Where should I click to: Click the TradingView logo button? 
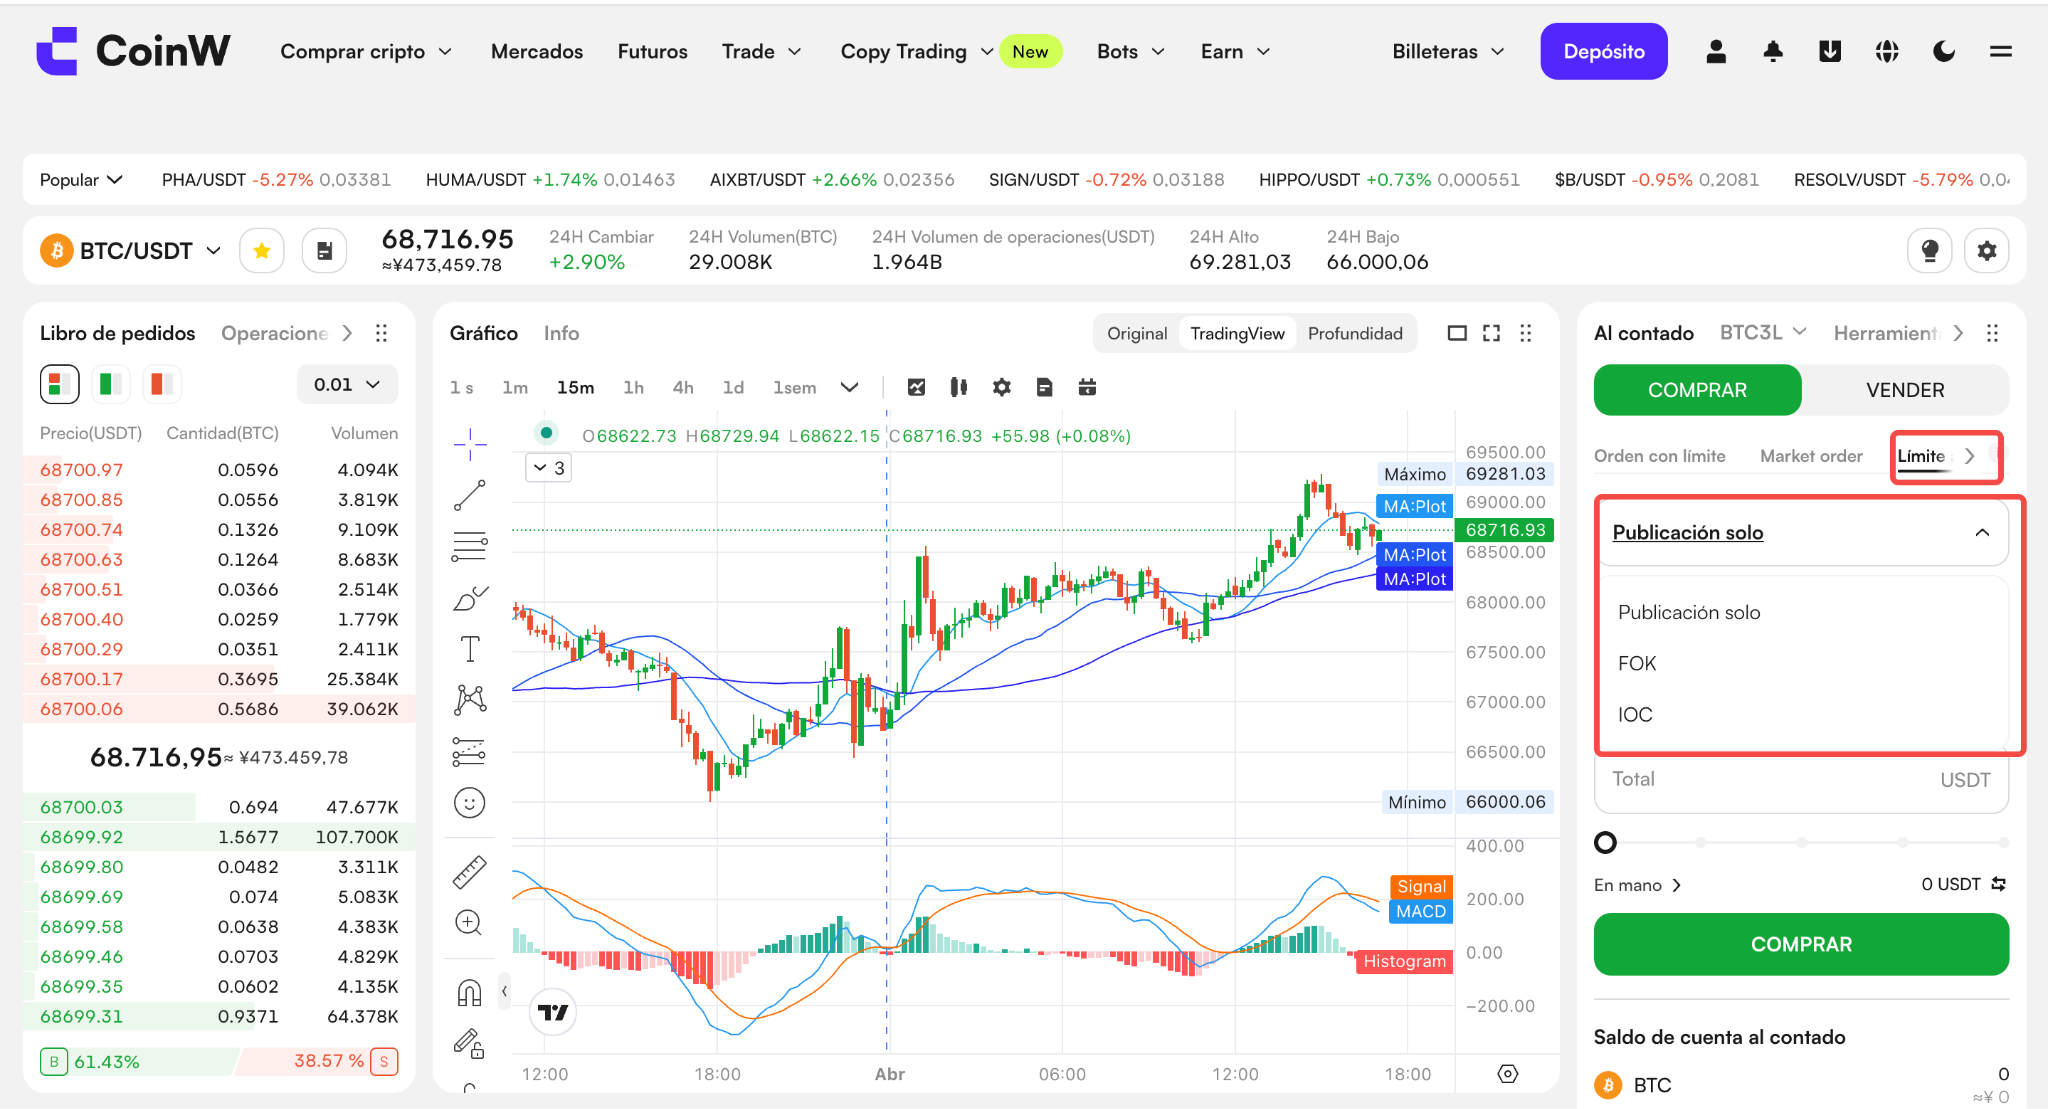[x=552, y=1012]
